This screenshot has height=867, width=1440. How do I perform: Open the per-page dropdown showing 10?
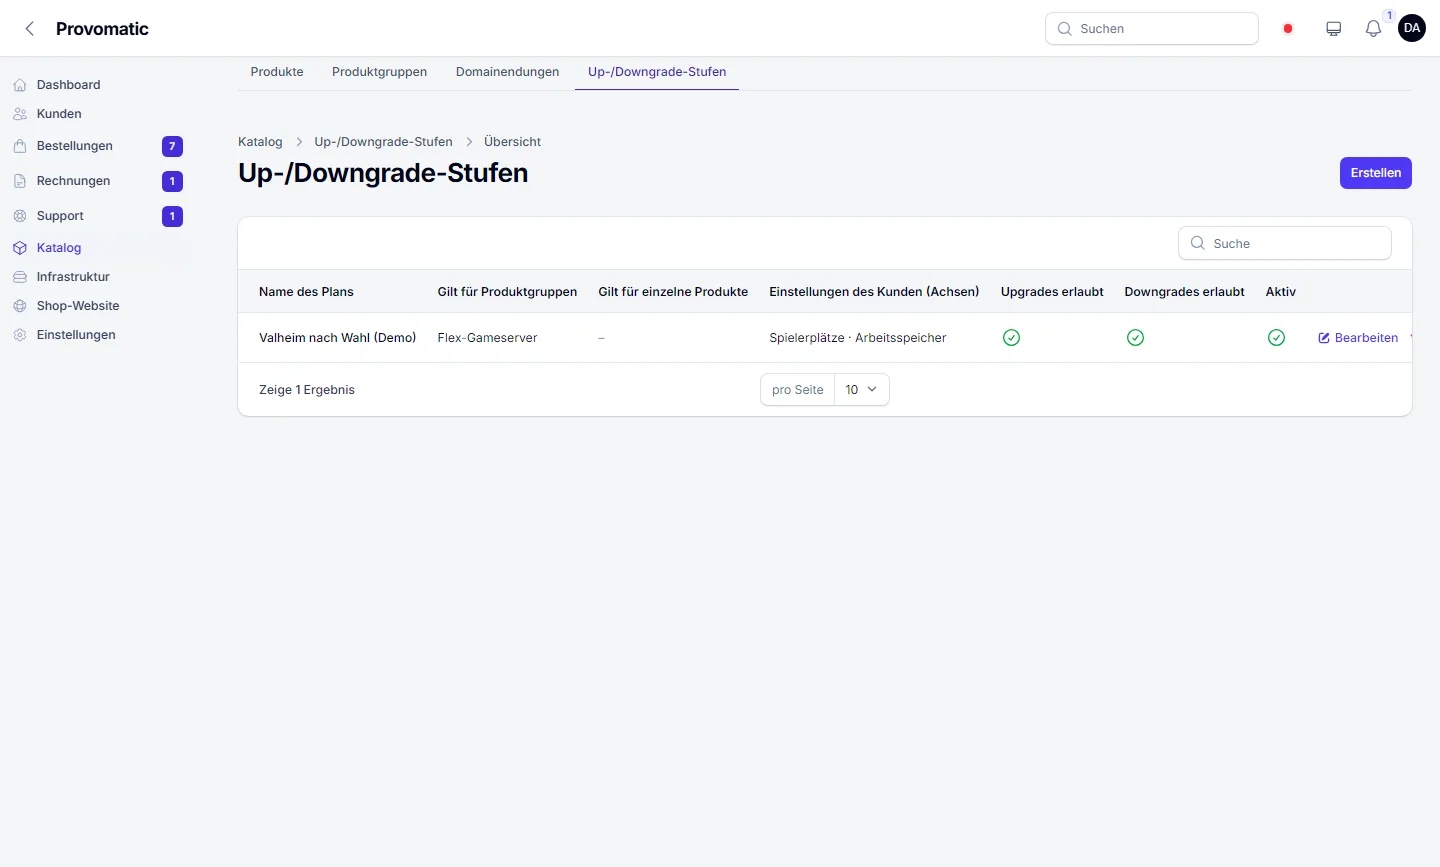861,390
